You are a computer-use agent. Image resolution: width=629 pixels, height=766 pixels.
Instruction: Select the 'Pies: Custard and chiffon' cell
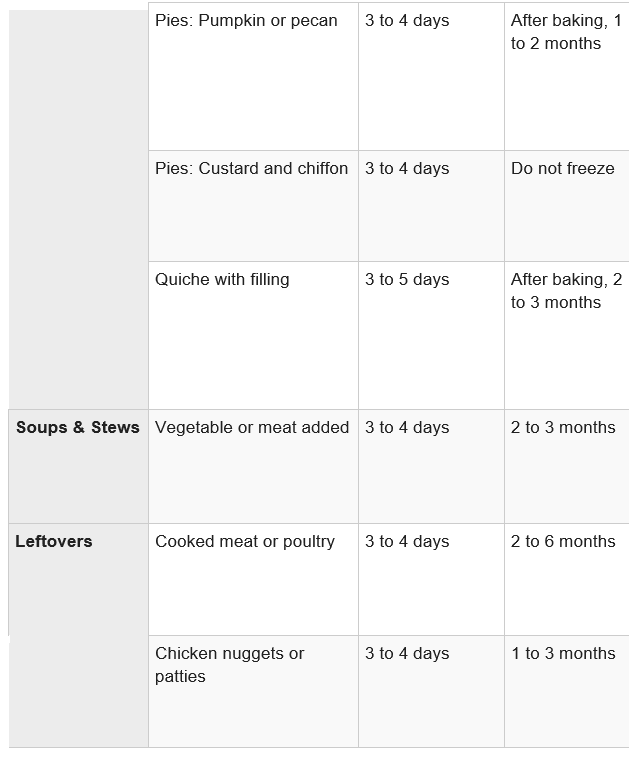[x=253, y=206]
